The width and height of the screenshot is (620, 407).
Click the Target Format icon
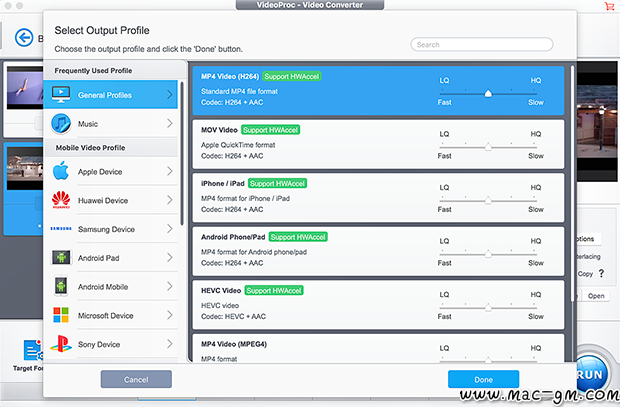click(33, 350)
